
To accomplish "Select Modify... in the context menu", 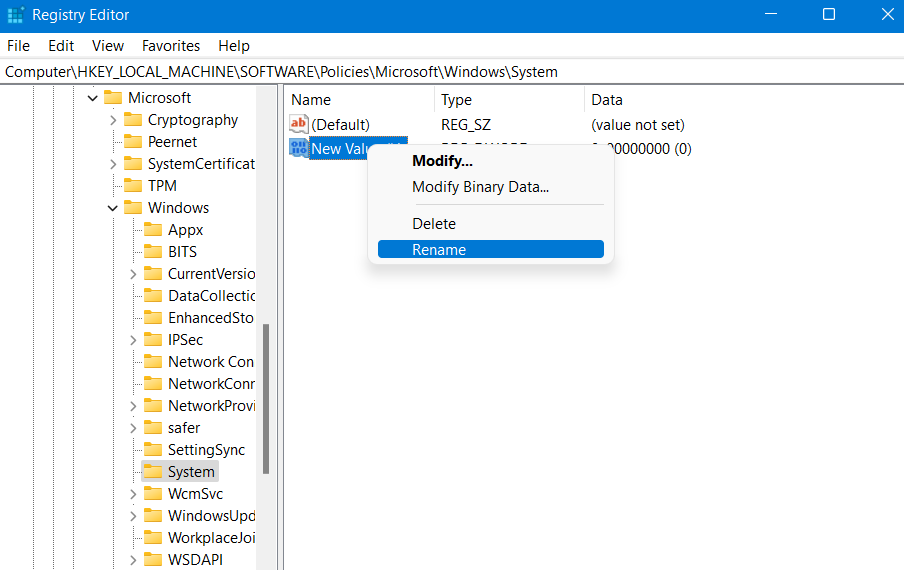I will (442, 161).
